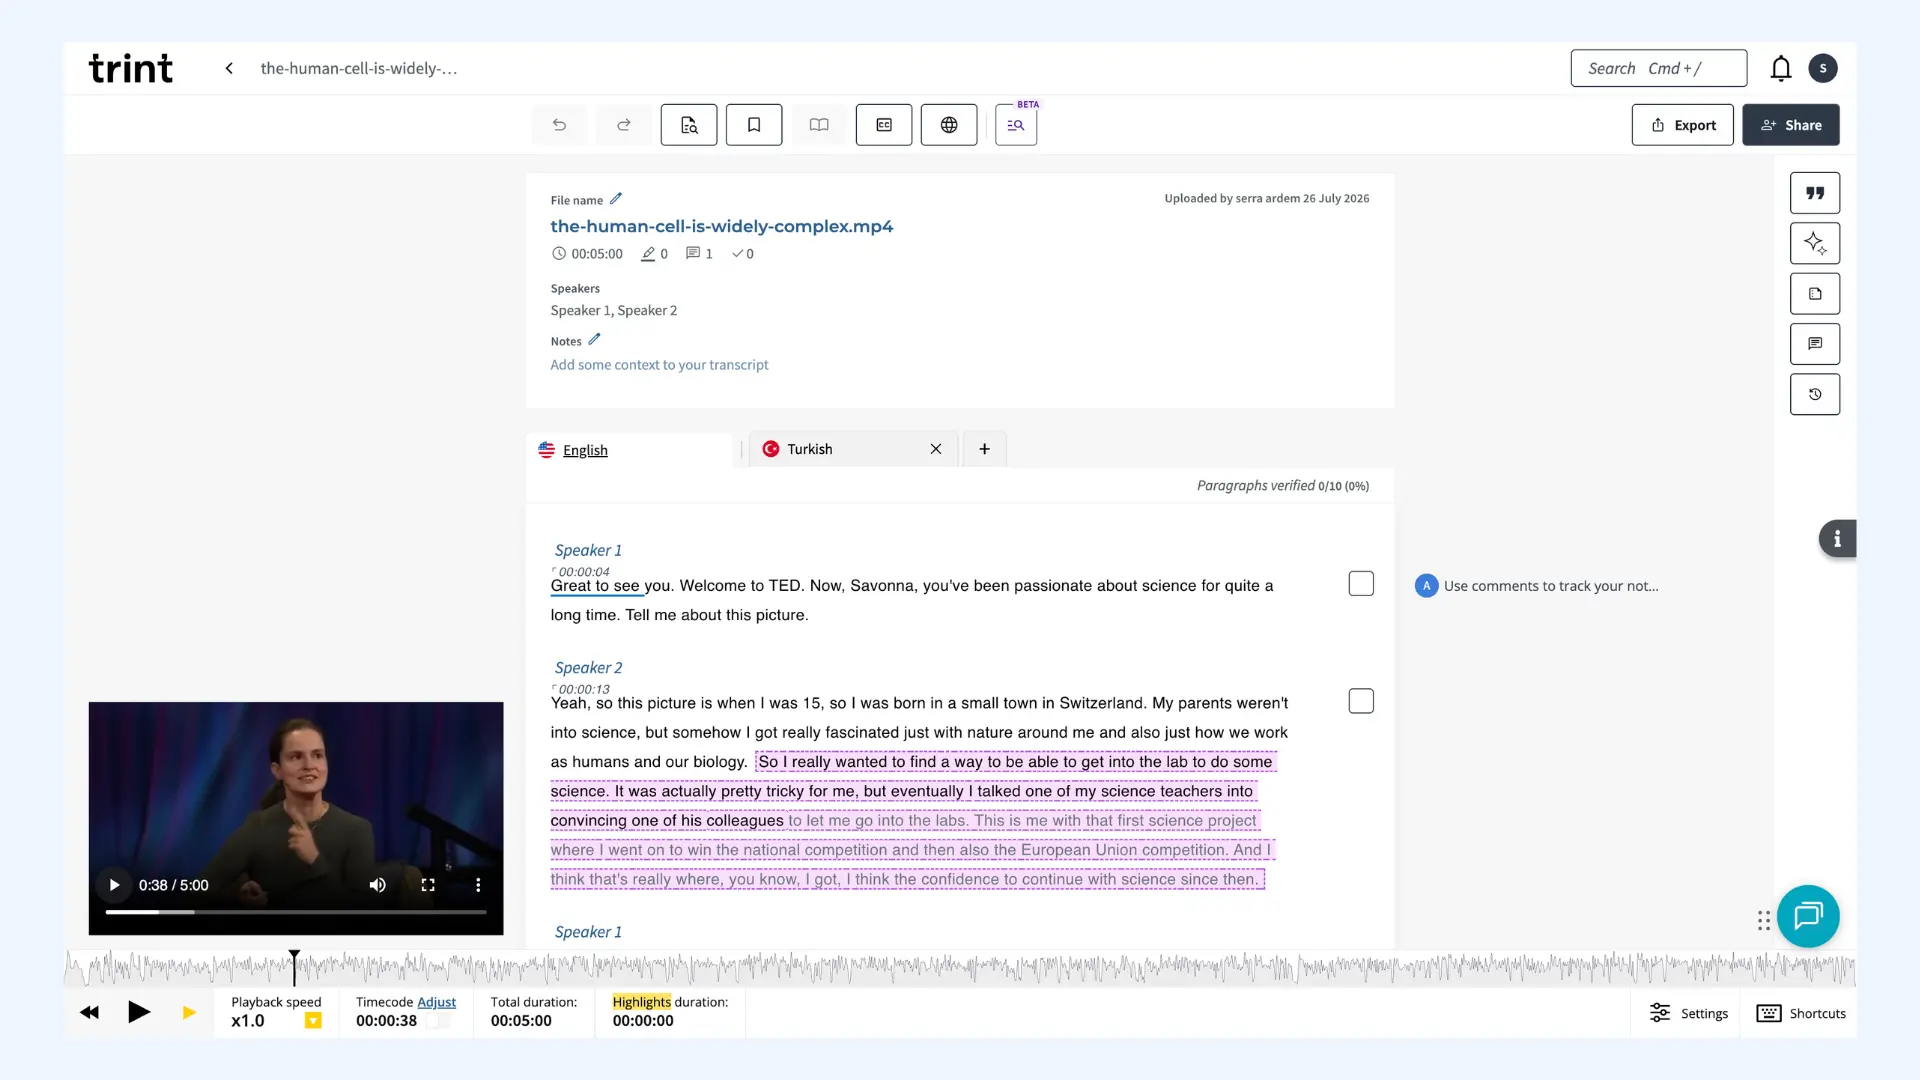This screenshot has height=1080, width=1920.
Task: Click the drag-handle dots beside chat widget
Action: [1764, 921]
